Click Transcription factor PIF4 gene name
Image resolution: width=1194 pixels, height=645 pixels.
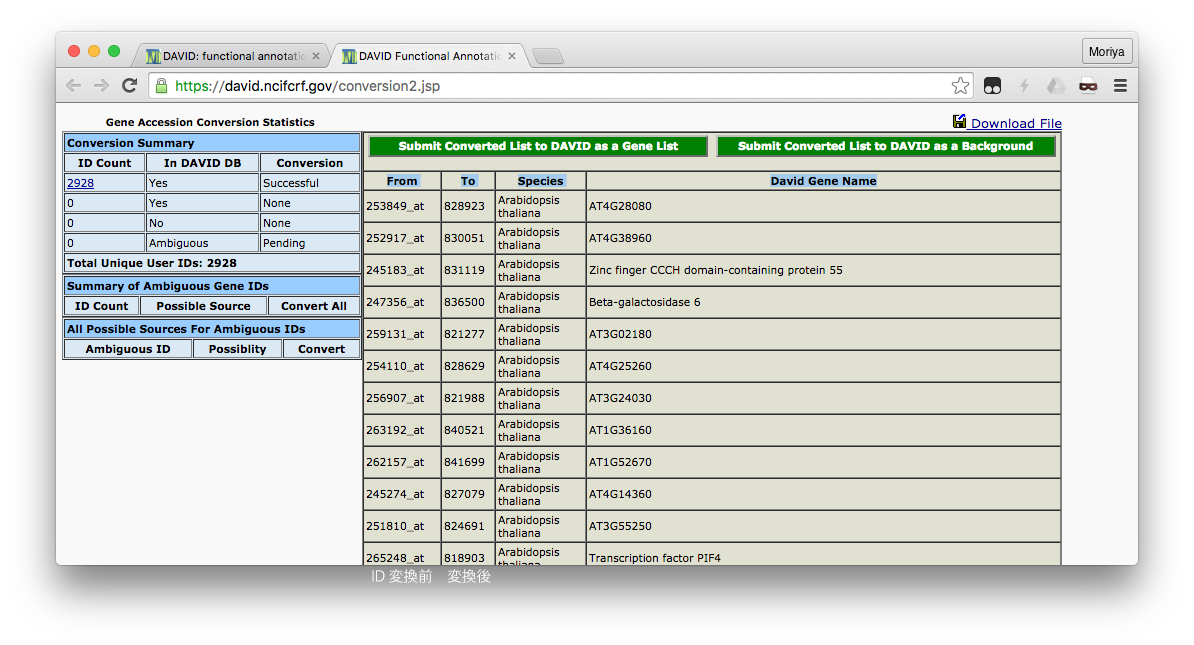tap(655, 558)
